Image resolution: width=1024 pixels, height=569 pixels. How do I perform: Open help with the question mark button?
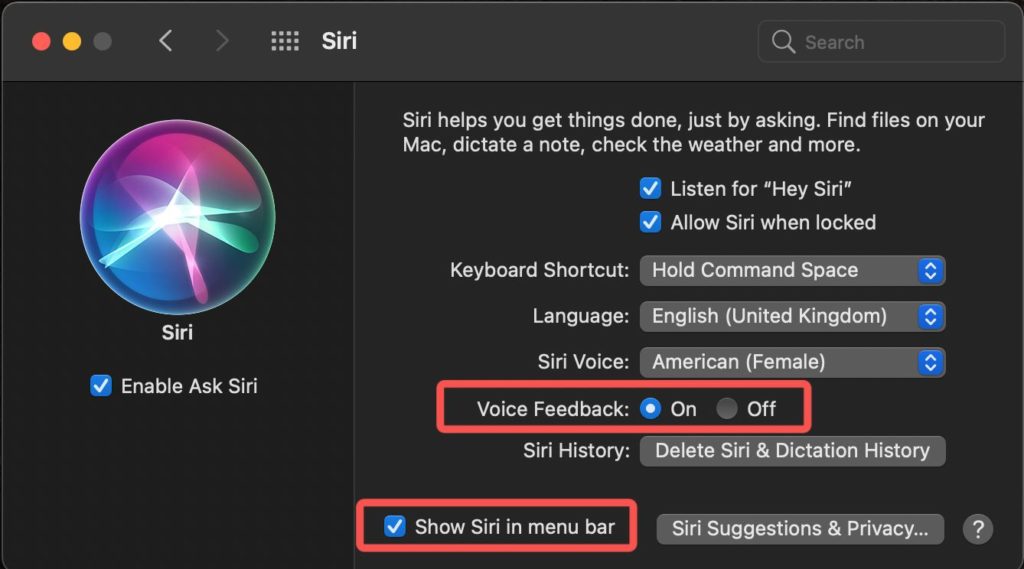coord(978,529)
